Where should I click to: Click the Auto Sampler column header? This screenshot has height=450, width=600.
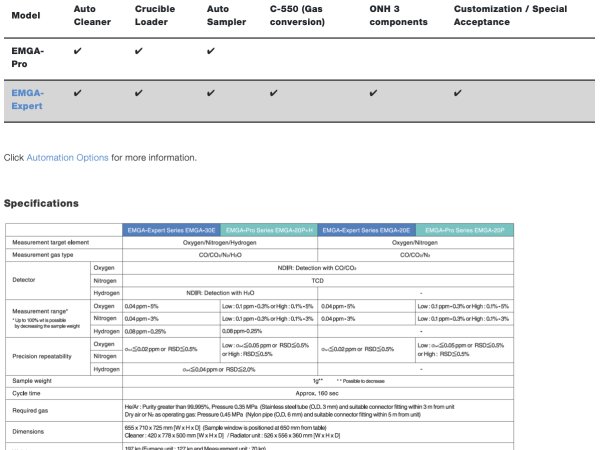(226, 16)
